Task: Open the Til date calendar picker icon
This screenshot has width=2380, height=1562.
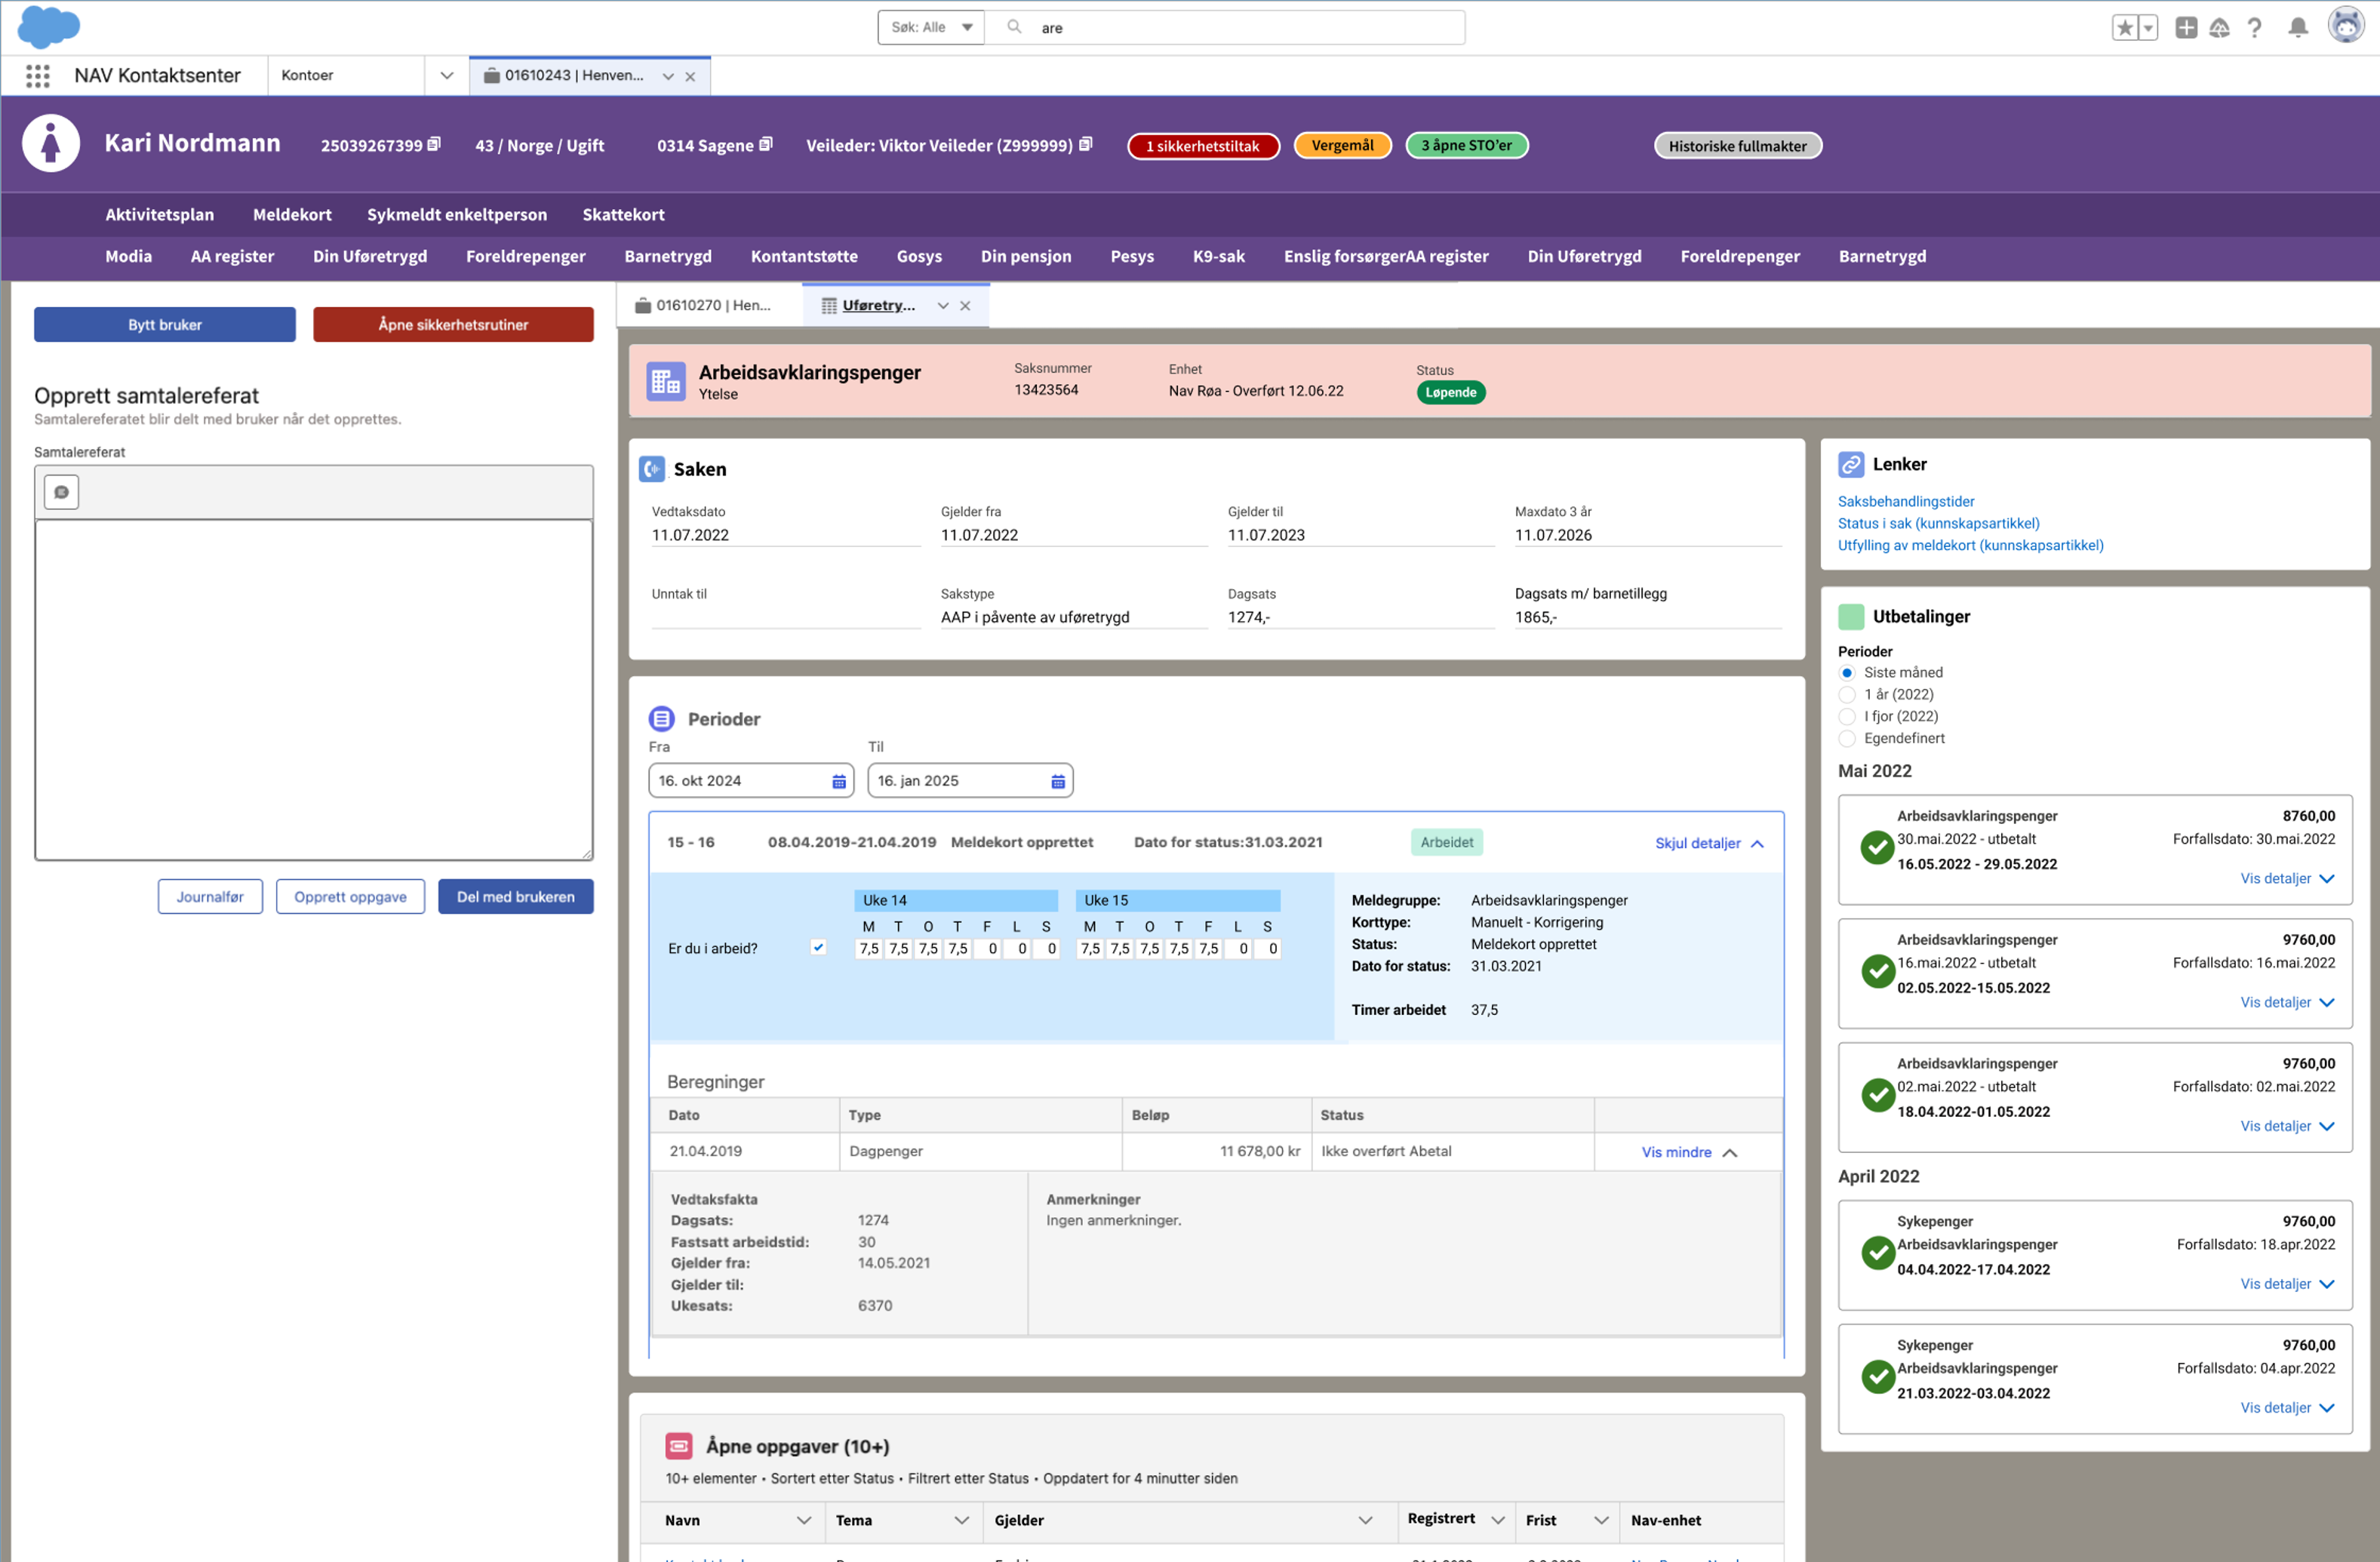Action: (x=1058, y=781)
